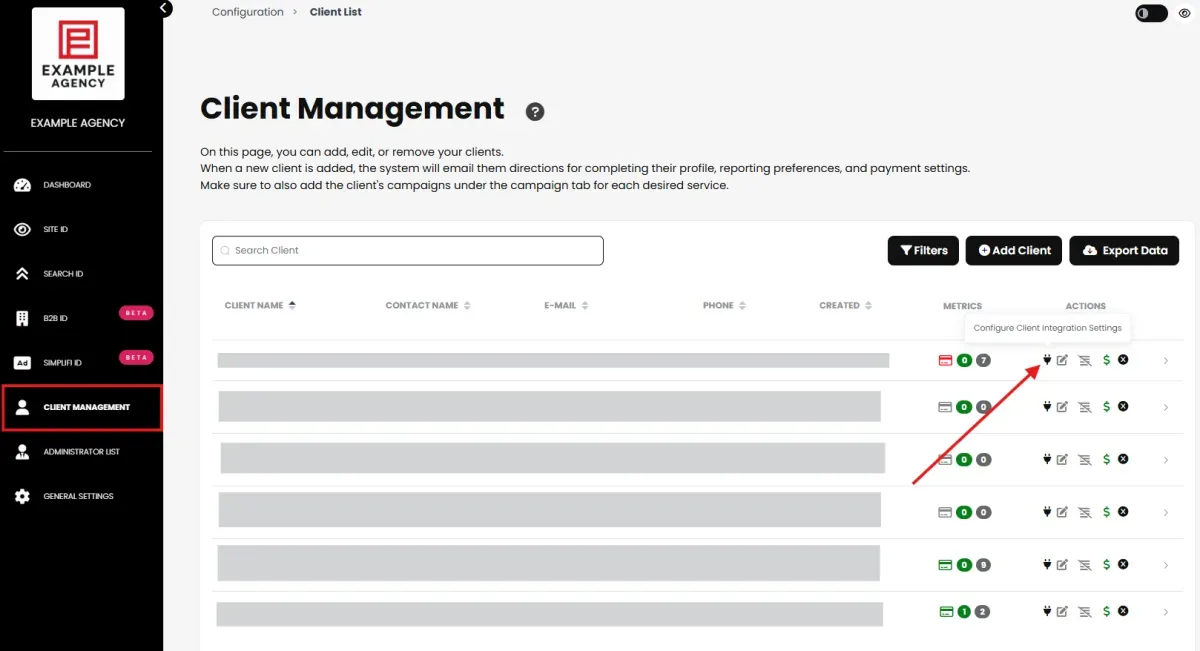Select Administrator List in the sidebar menu
This screenshot has width=1200, height=651.
[80, 452]
